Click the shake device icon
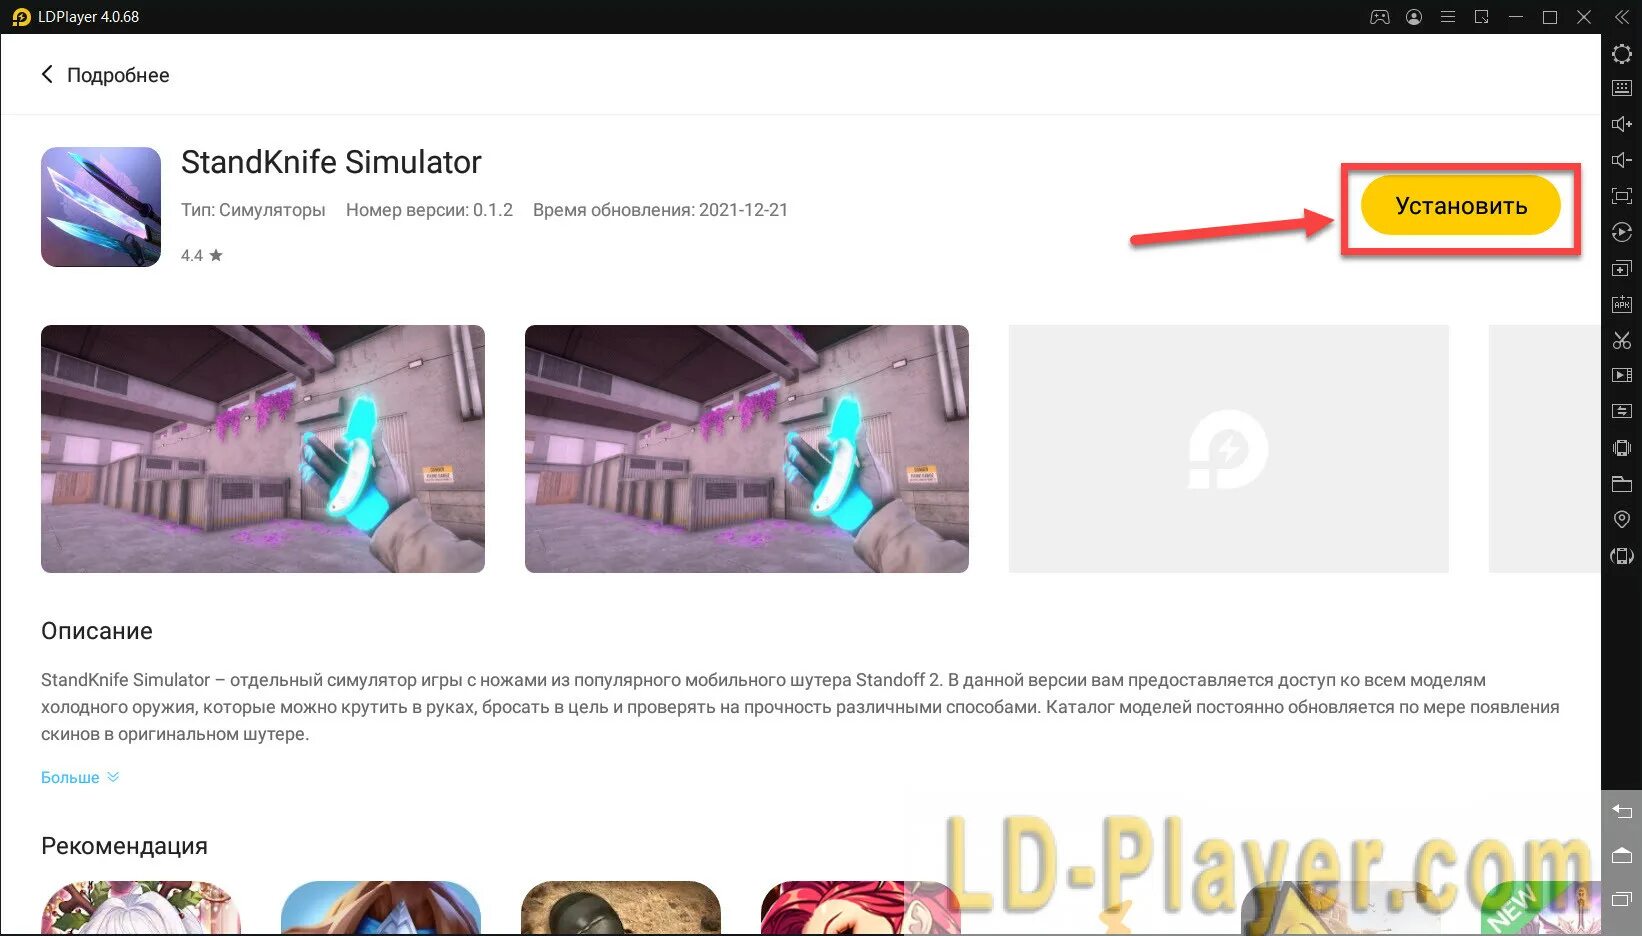 coord(1622,447)
